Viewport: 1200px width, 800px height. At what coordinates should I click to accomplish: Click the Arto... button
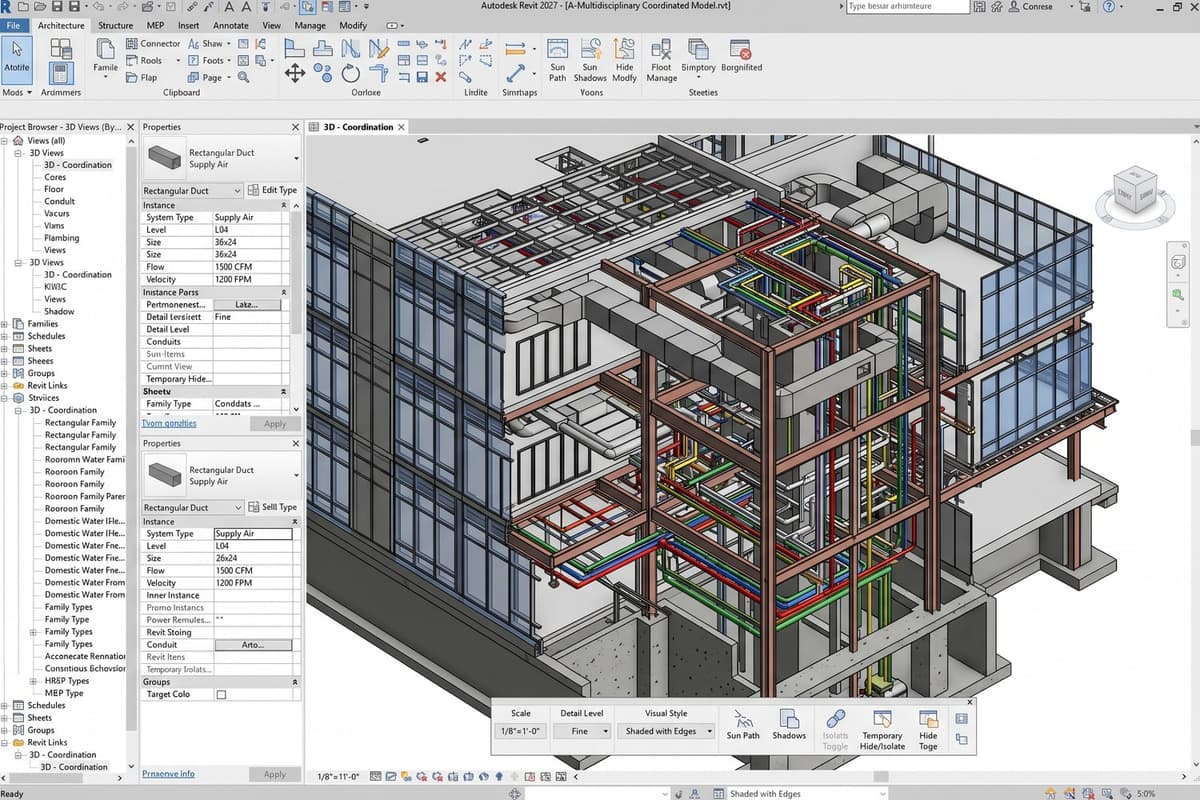coord(252,645)
